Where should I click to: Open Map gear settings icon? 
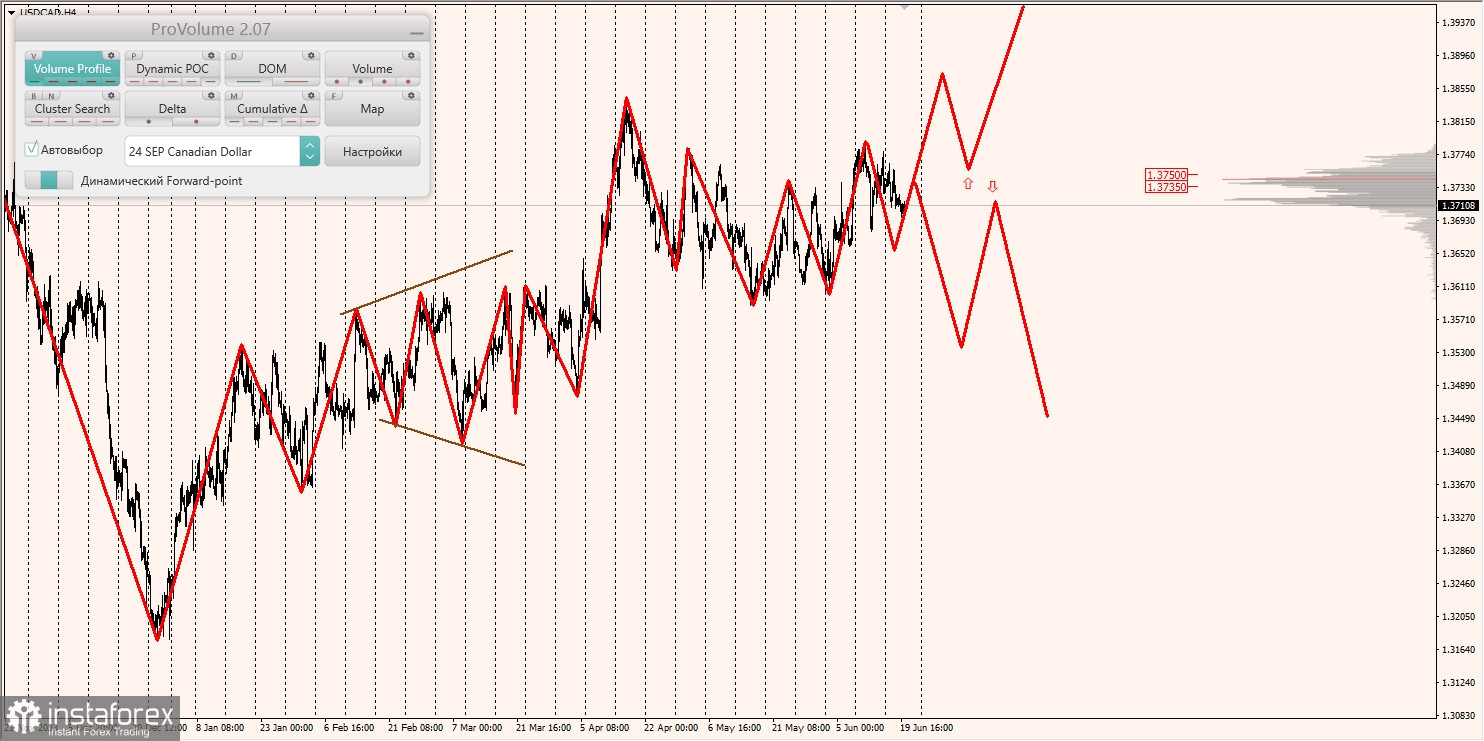411,95
